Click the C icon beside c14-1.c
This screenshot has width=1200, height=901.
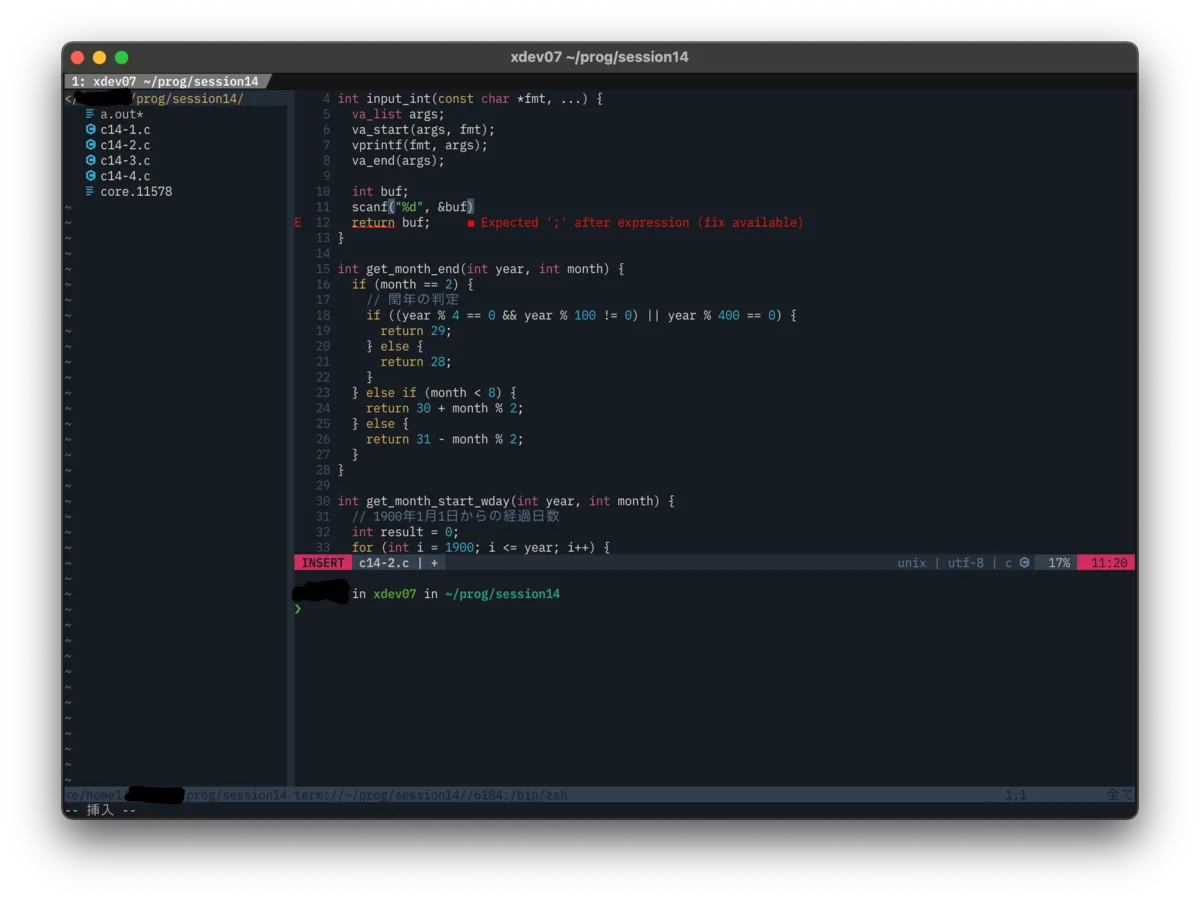90,129
